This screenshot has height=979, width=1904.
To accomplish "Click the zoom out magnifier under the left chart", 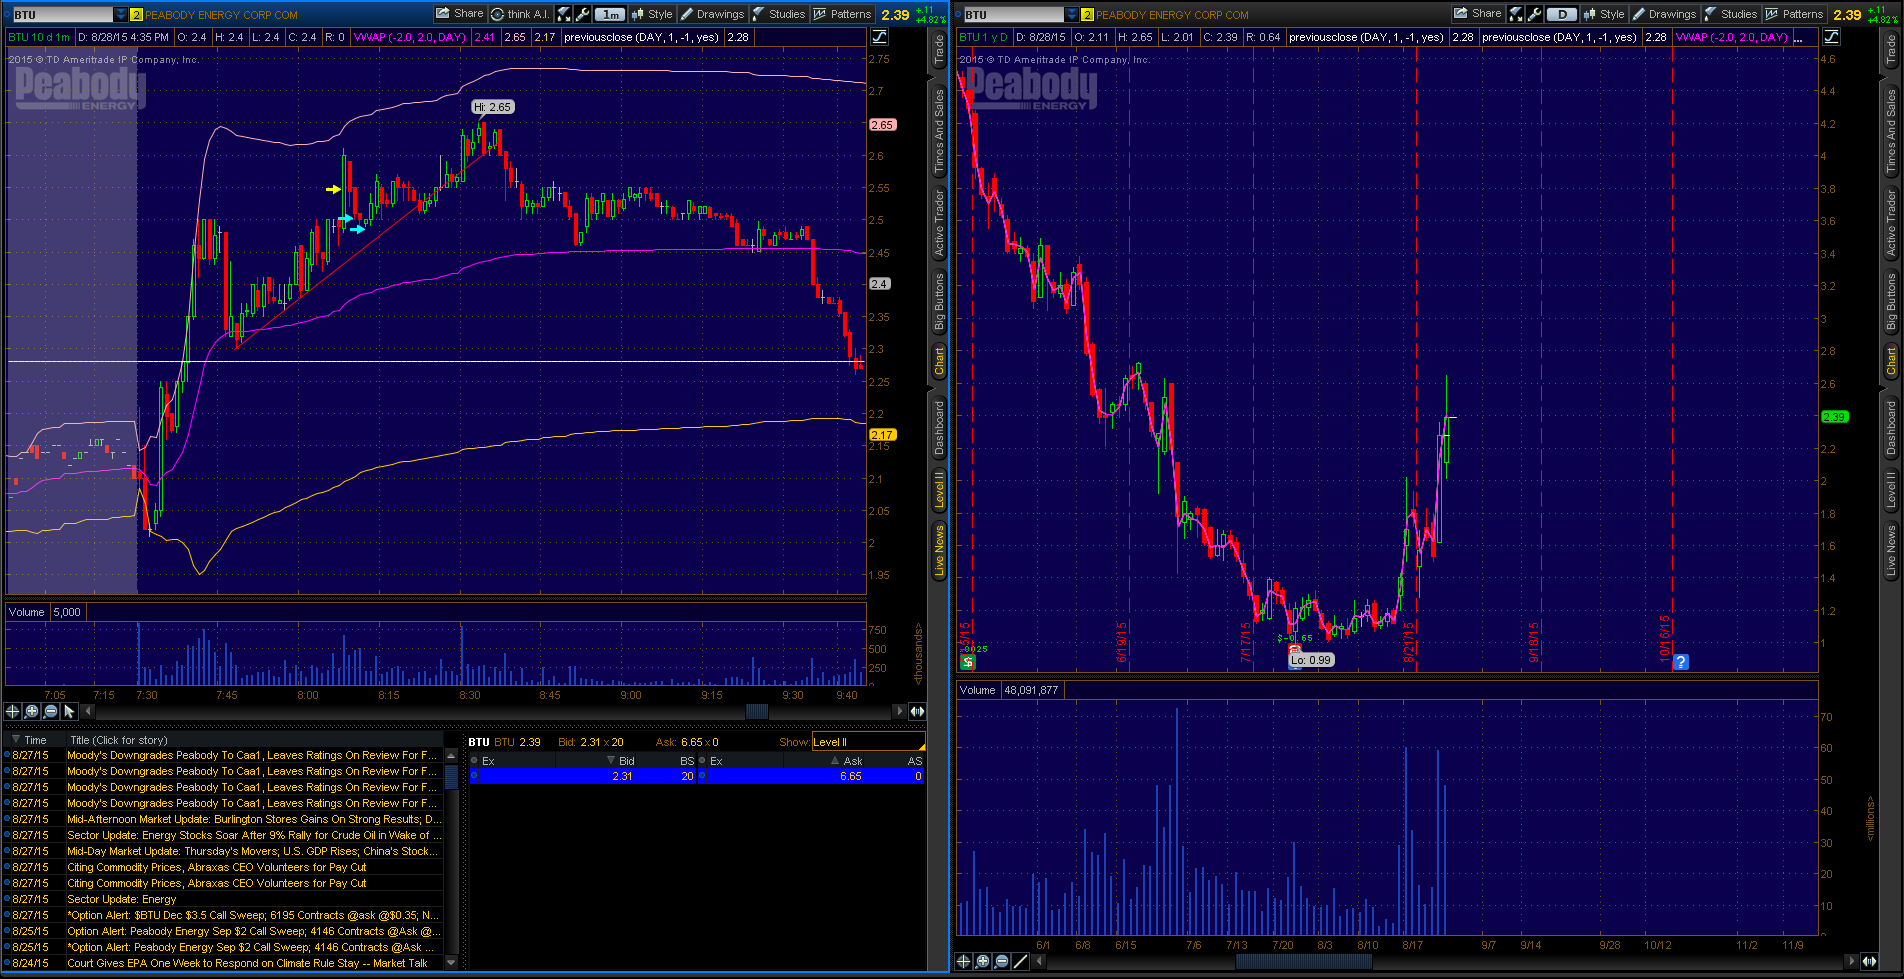I will click(x=50, y=711).
